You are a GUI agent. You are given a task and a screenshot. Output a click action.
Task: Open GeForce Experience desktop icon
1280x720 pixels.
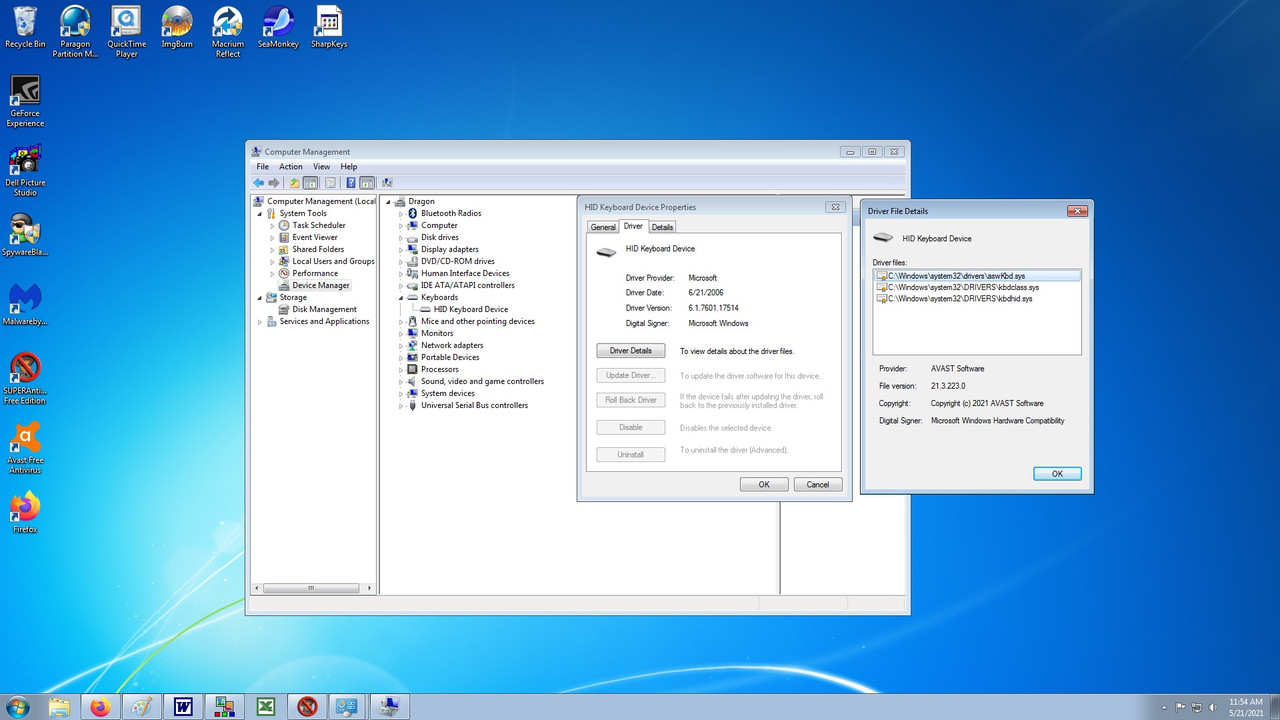(x=25, y=102)
